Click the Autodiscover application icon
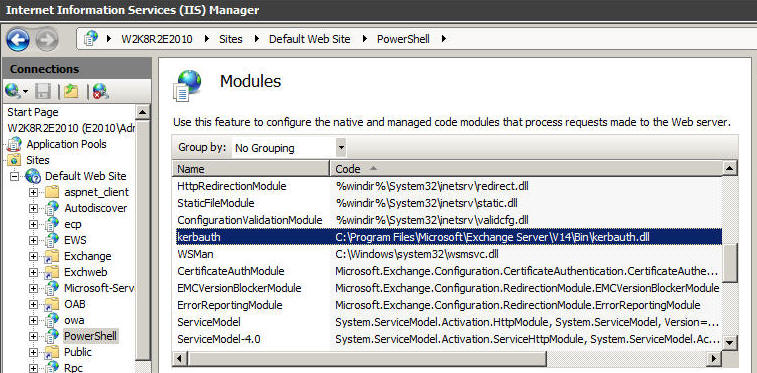 52,208
